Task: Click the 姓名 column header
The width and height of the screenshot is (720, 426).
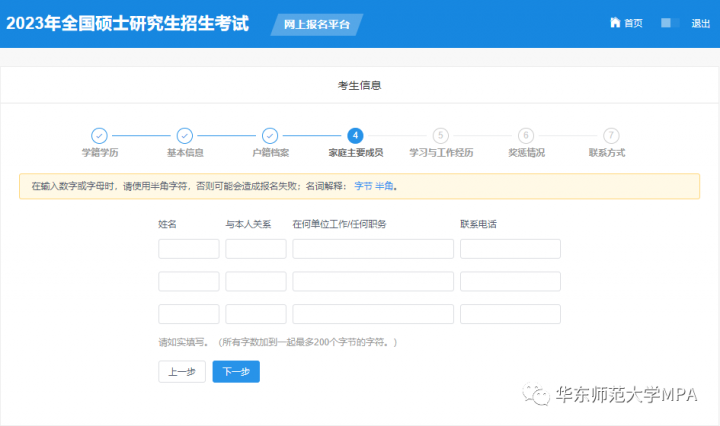Action: [x=167, y=224]
